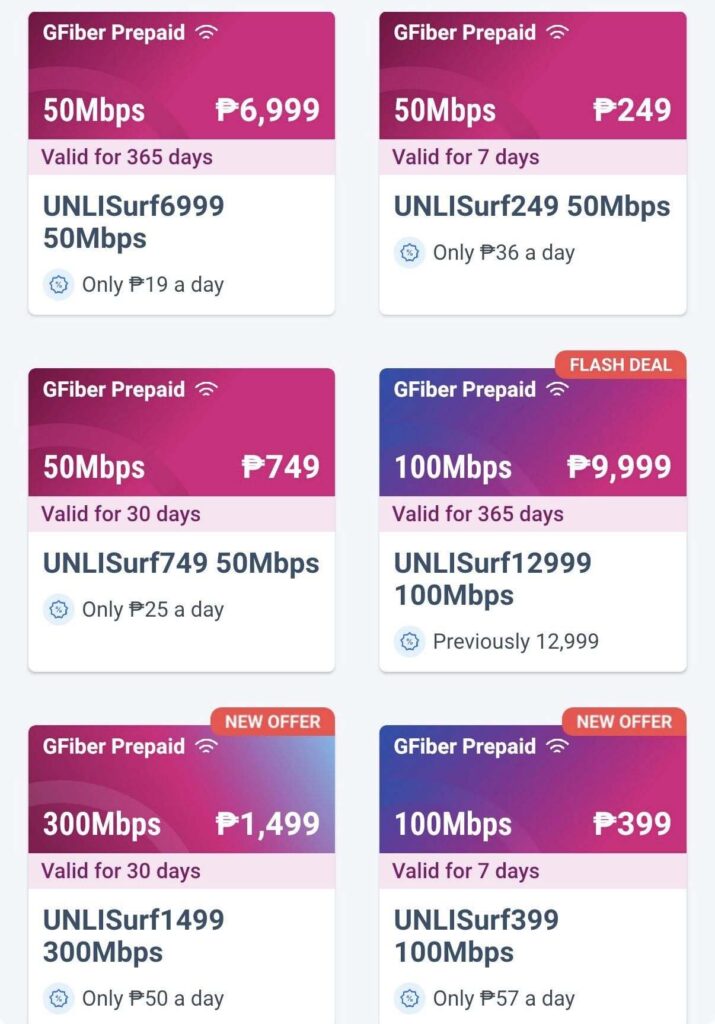The width and height of the screenshot is (715, 1024).
Task: Click the discount badge icon beside 'Only ₱36 a day'
Action: (x=409, y=253)
